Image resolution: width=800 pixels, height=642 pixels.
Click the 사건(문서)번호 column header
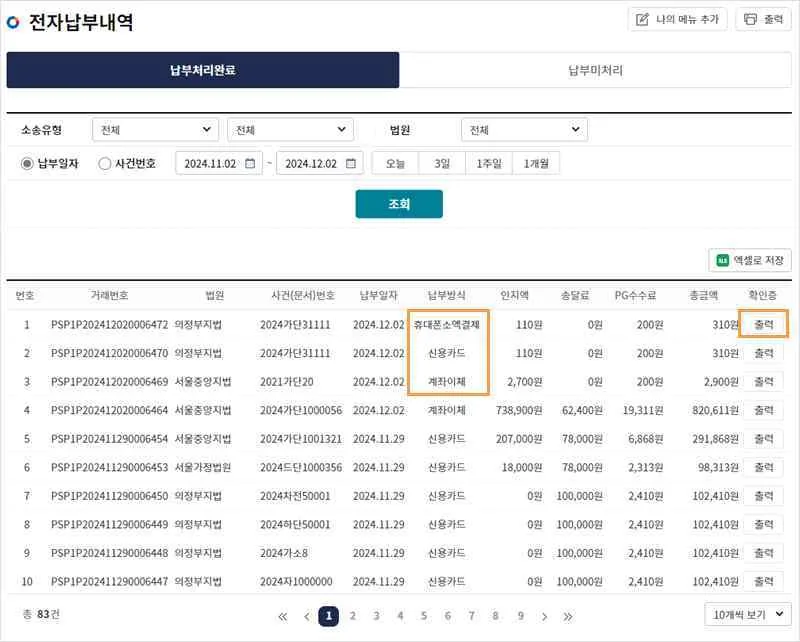click(303, 295)
